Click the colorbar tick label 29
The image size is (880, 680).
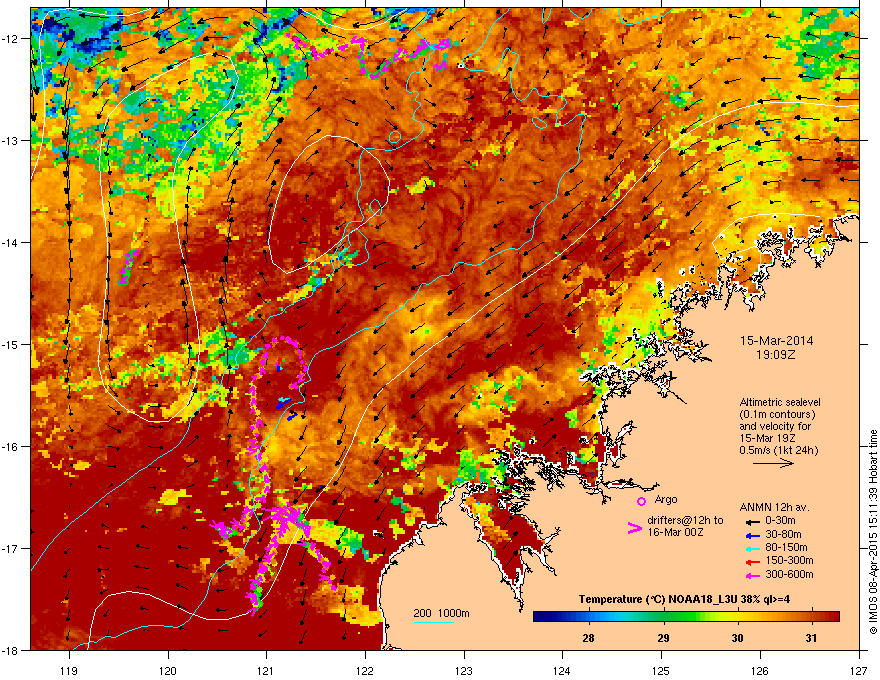(663, 638)
